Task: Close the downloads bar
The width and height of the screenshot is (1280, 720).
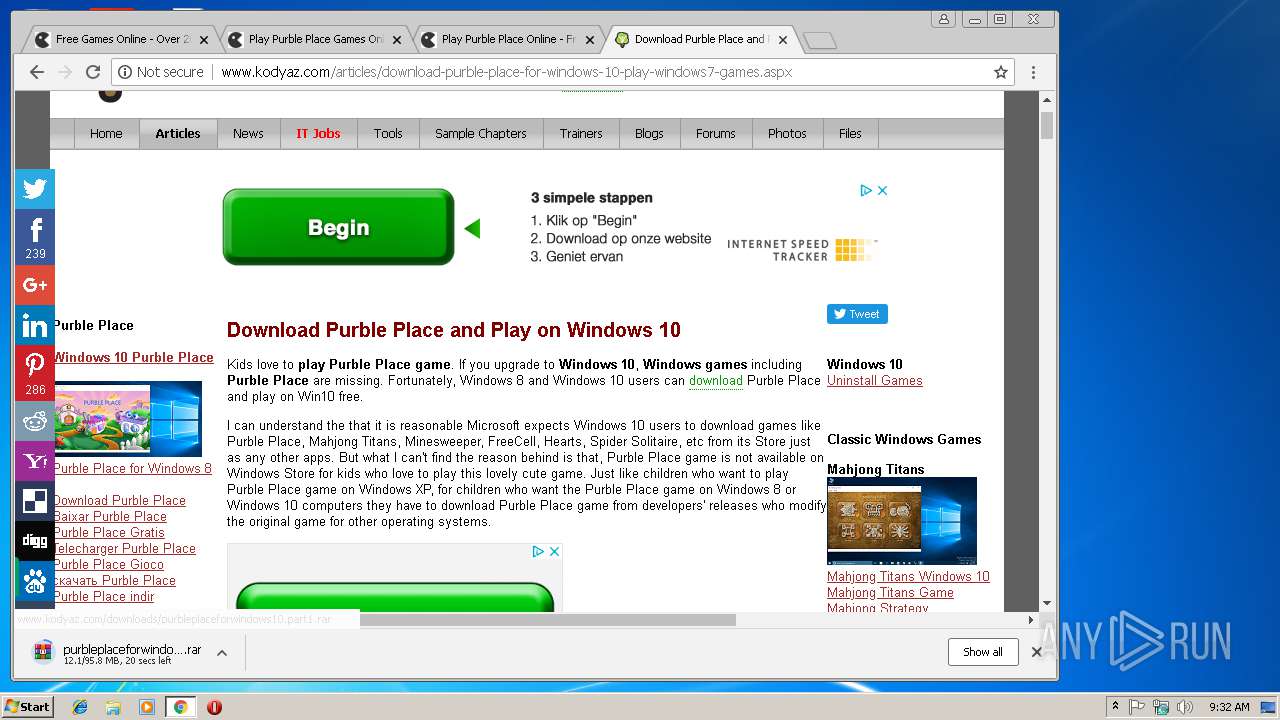Action: (1037, 652)
